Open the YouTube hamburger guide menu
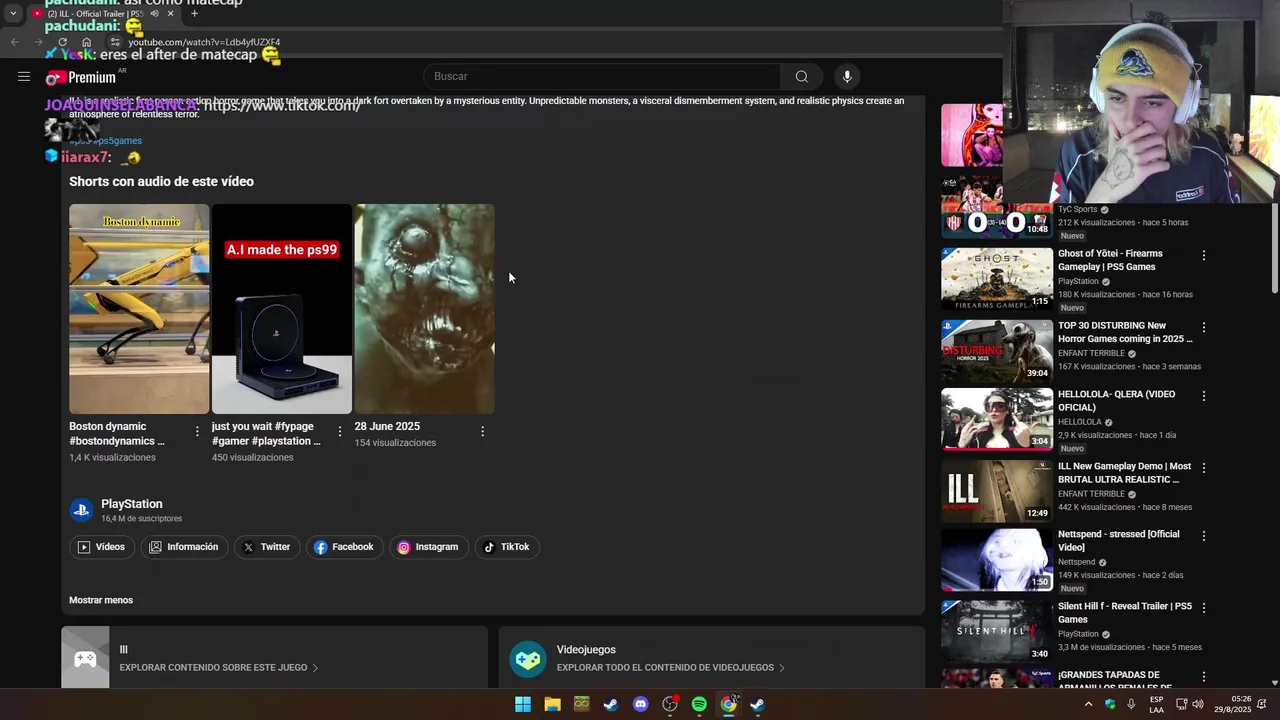This screenshot has height=720, width=1280. pyautogui.click(x=24, y=76)
